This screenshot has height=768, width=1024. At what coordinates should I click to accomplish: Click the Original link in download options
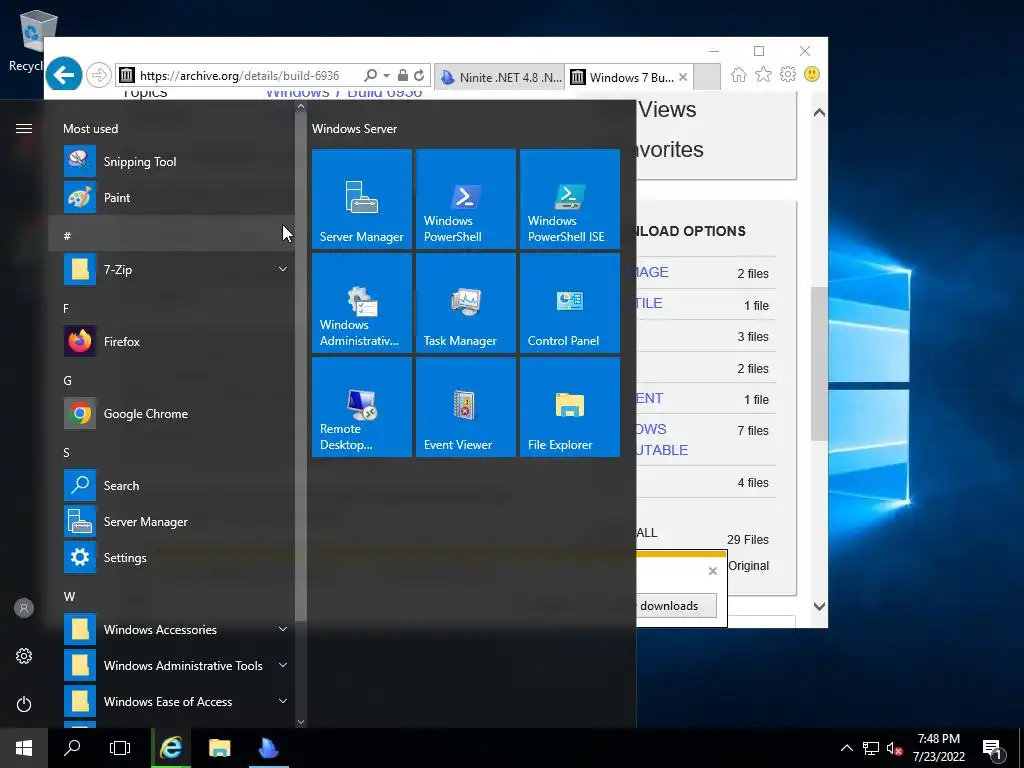pos(748,566)
